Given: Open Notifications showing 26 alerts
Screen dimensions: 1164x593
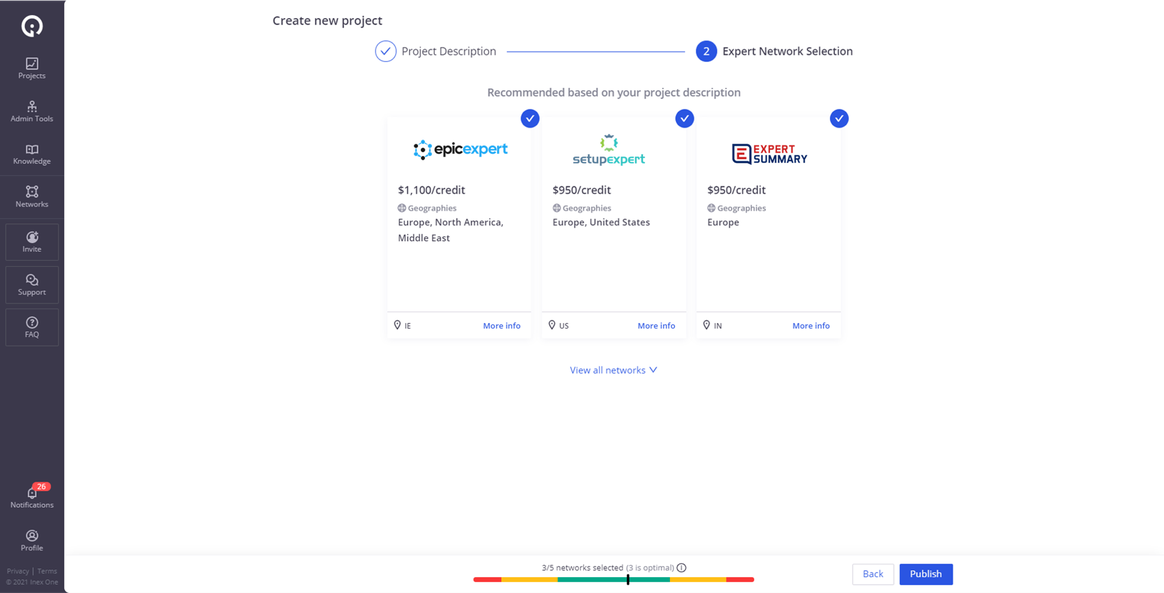Looking at the screenshot, I should coord(31,497).
